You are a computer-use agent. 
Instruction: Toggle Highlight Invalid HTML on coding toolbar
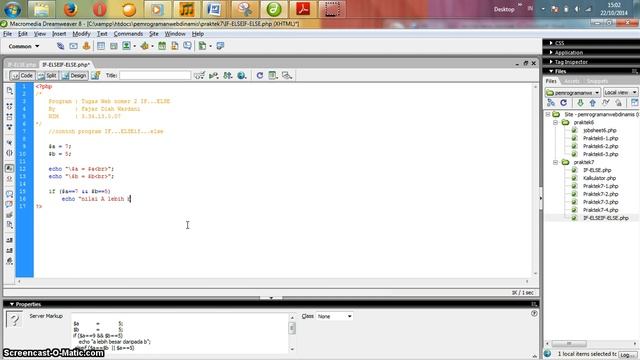(x=9, y=179)
